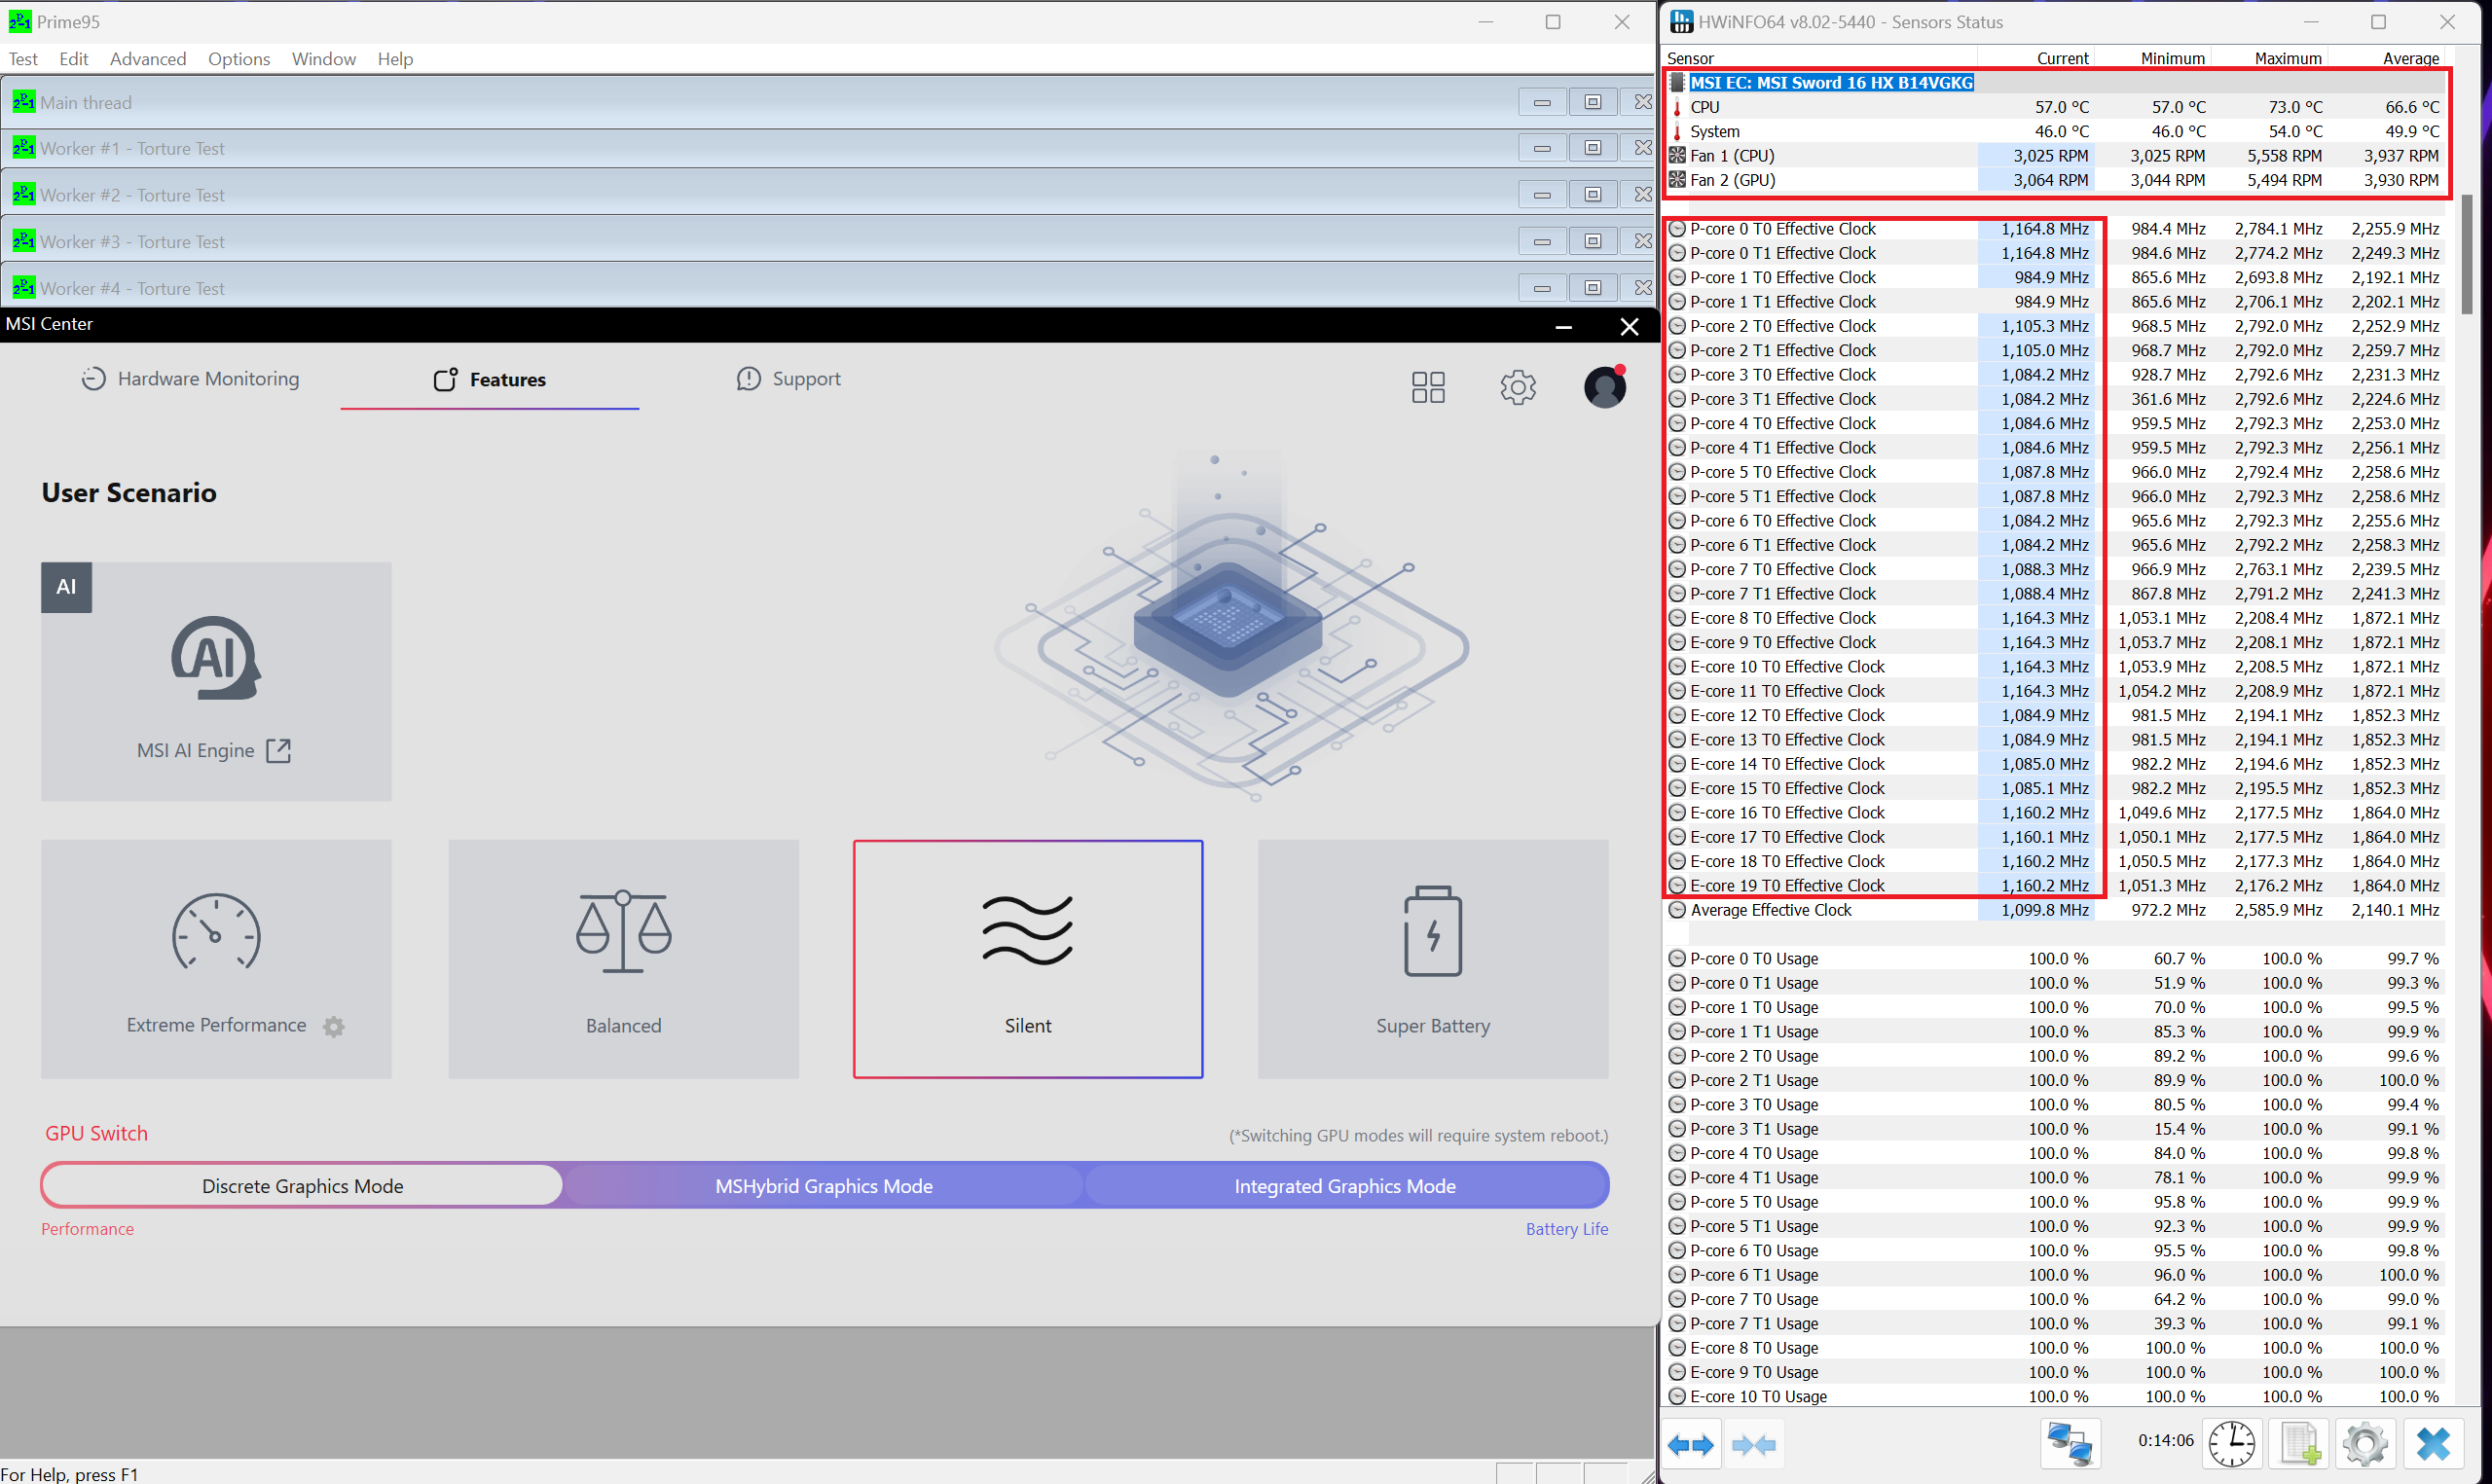Screen dimensions: 2492x1484
Task: Open the Prime95 Window menu
Action: 324,59
